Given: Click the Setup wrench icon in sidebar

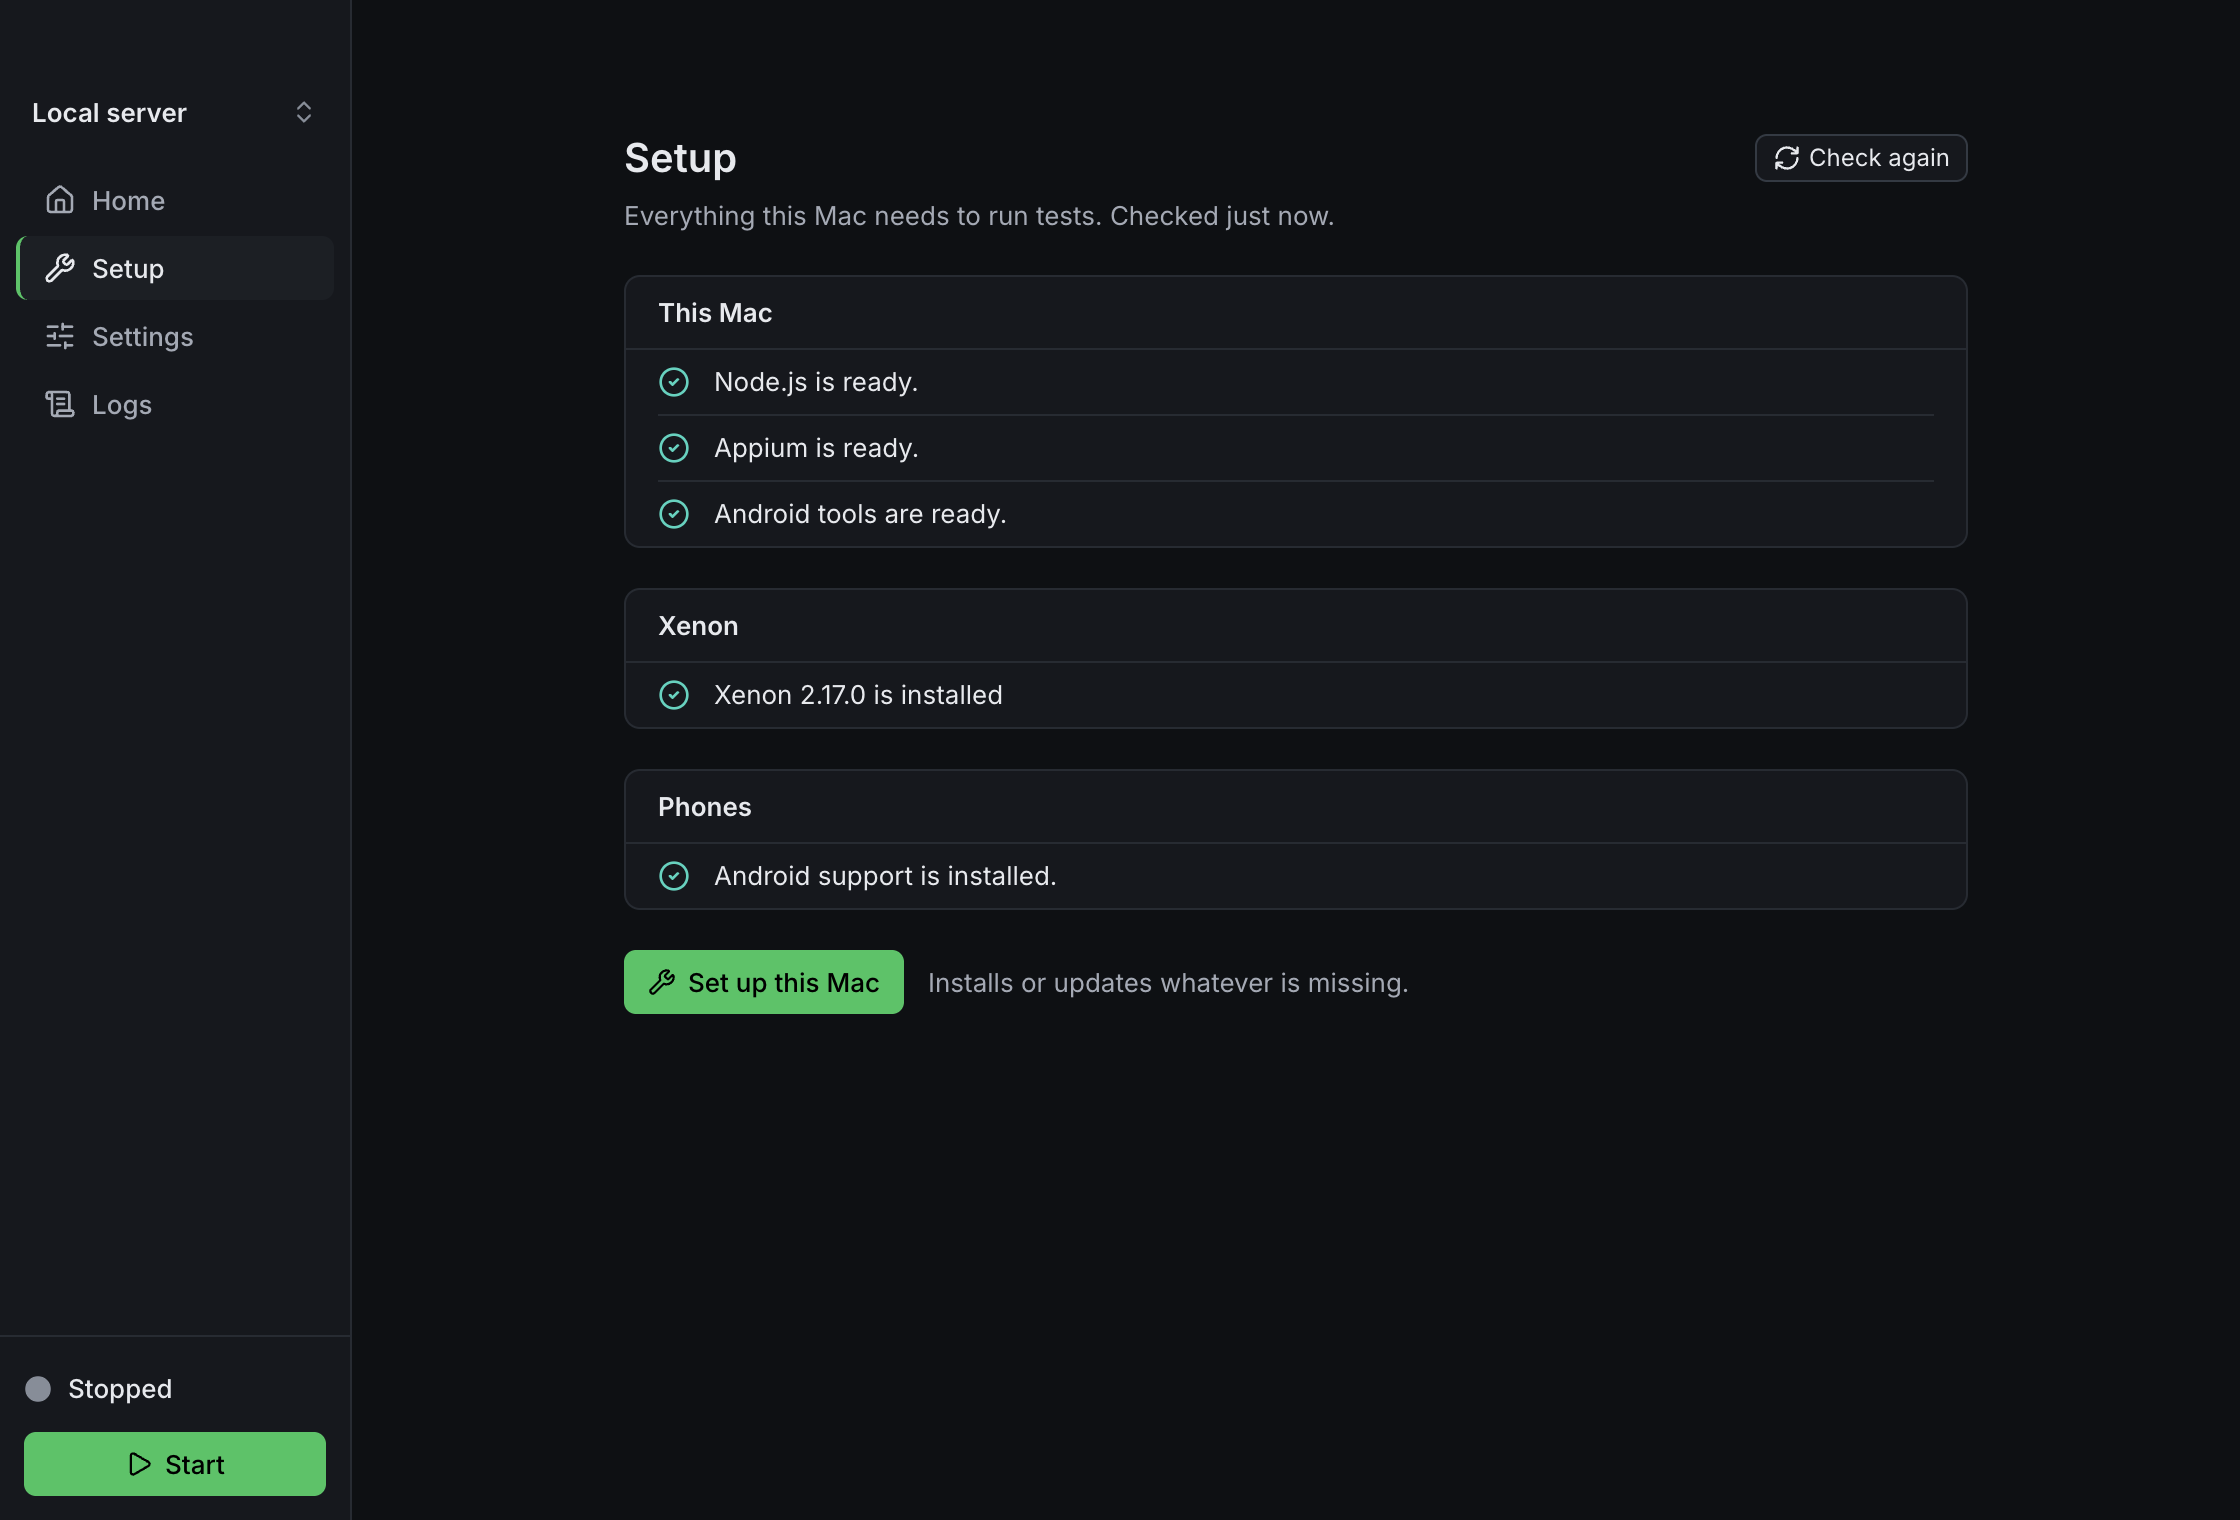Looking at the screenshot, I should [60, 268].
